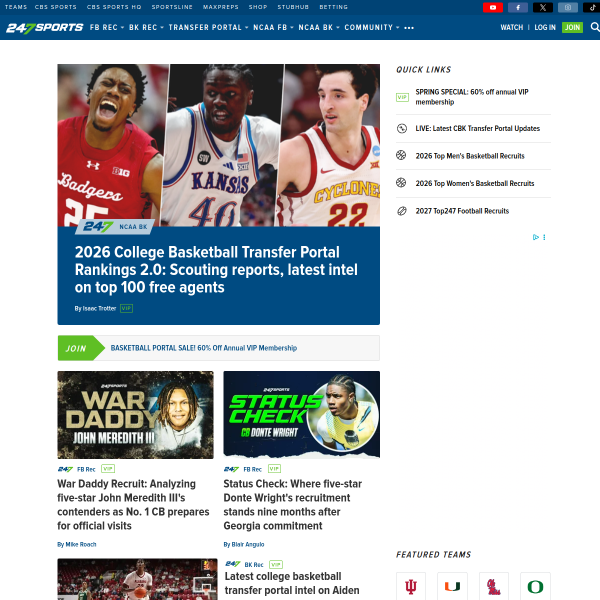Click the green JOIN button in header

[572, 28]
